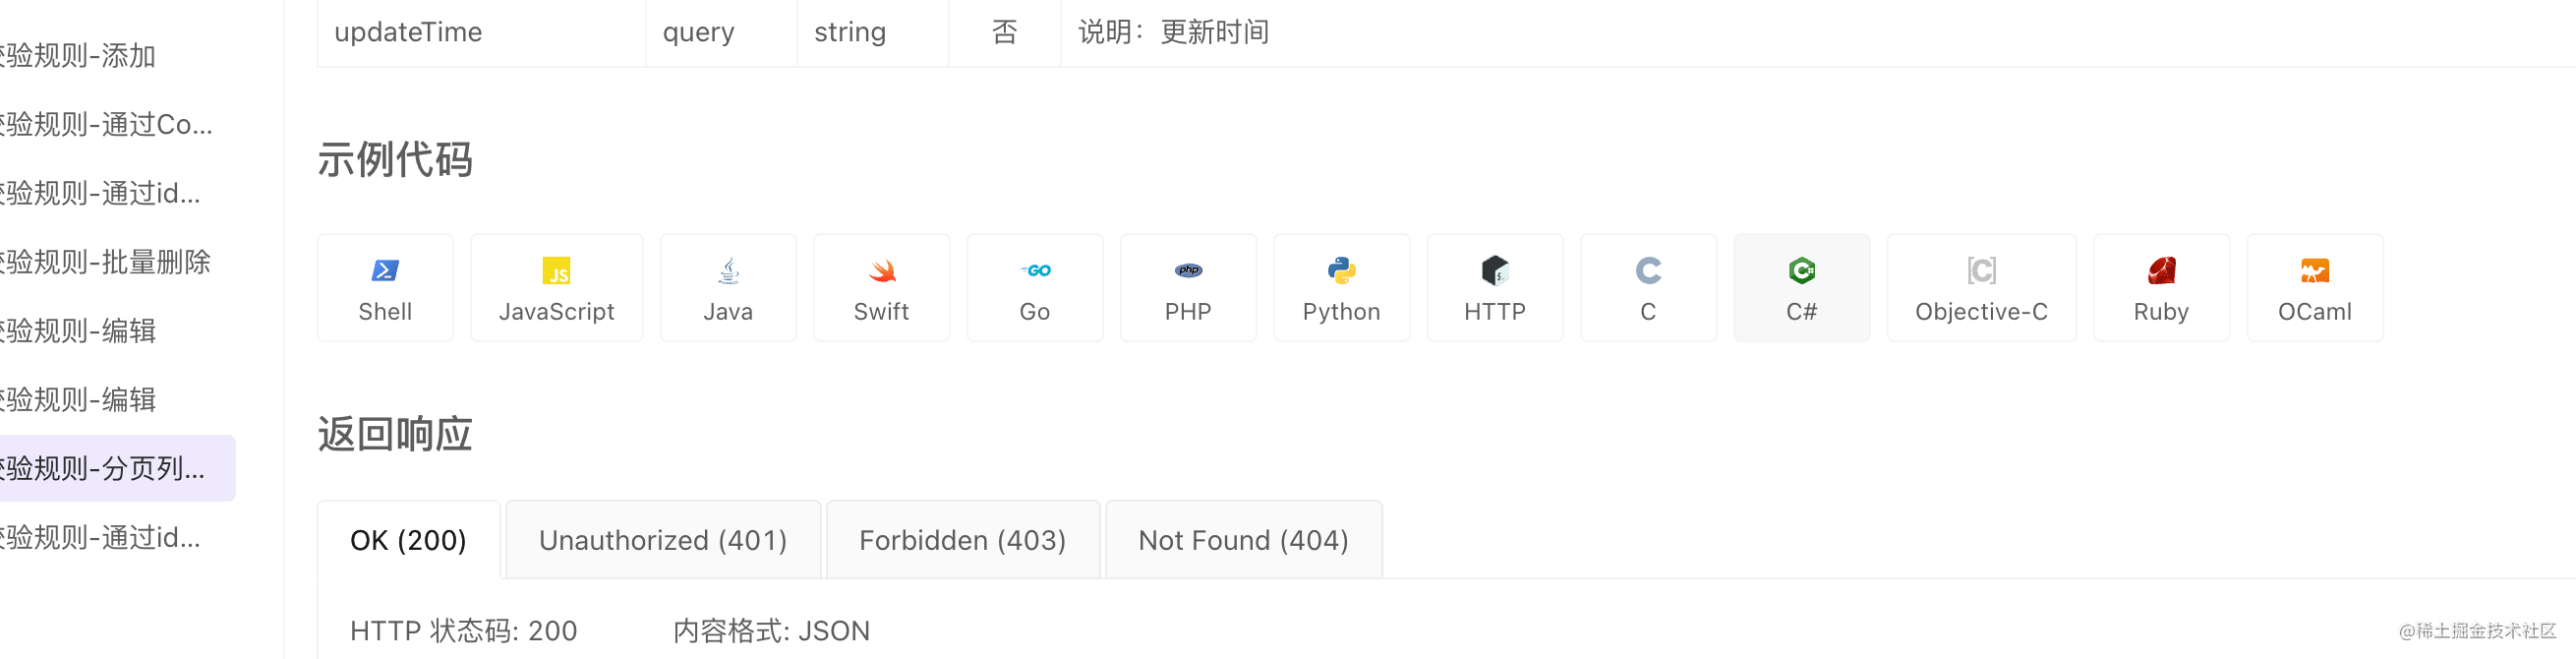The width and height of the screenshot is (2576, 659).
Task: Select the HTTP raw request icon
Action: pos(1494,271)
